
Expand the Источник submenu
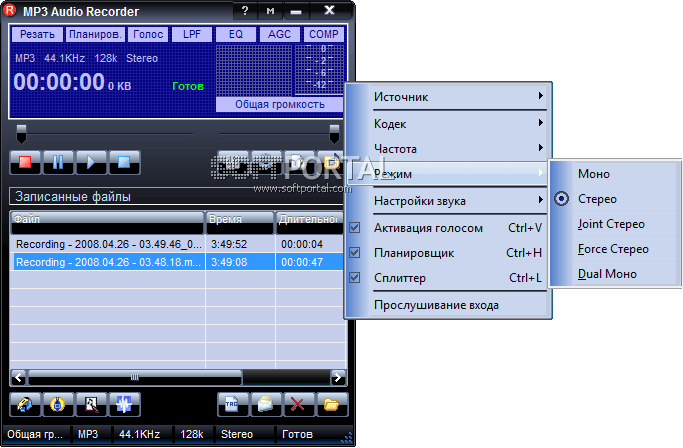tap(448, 97)
